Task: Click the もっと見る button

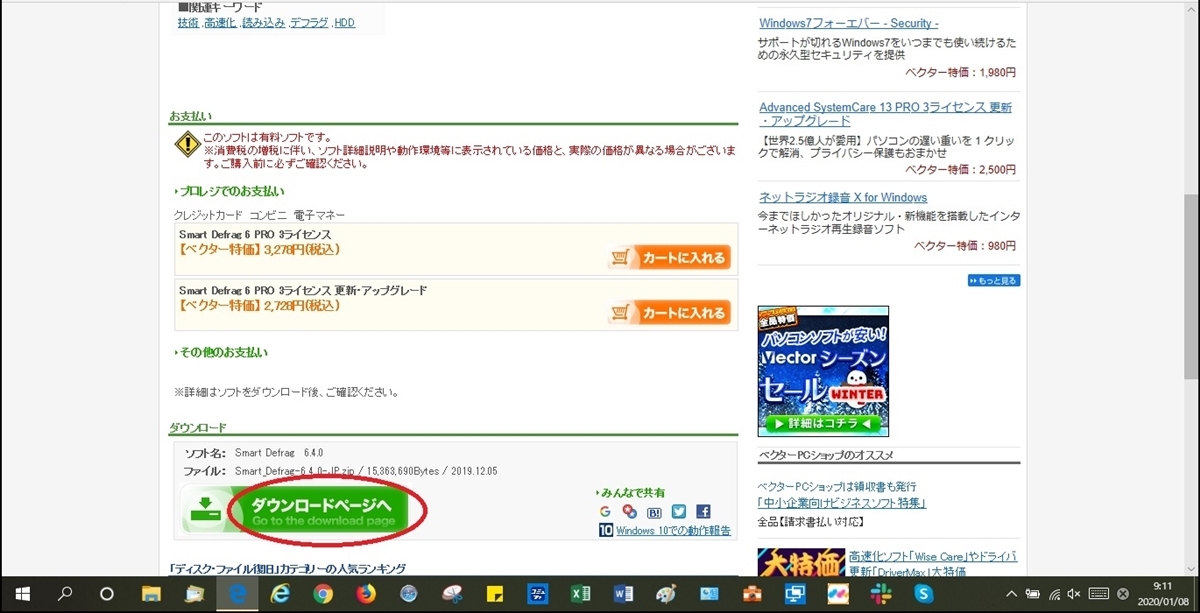Action: point(994,281)
